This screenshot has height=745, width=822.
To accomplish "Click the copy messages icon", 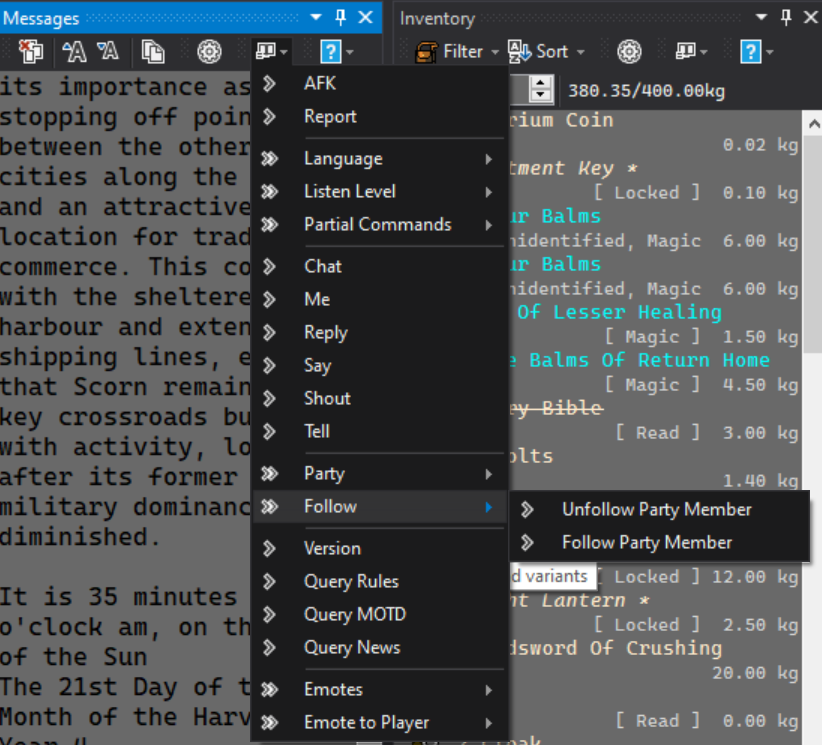I will pos(153,51).
